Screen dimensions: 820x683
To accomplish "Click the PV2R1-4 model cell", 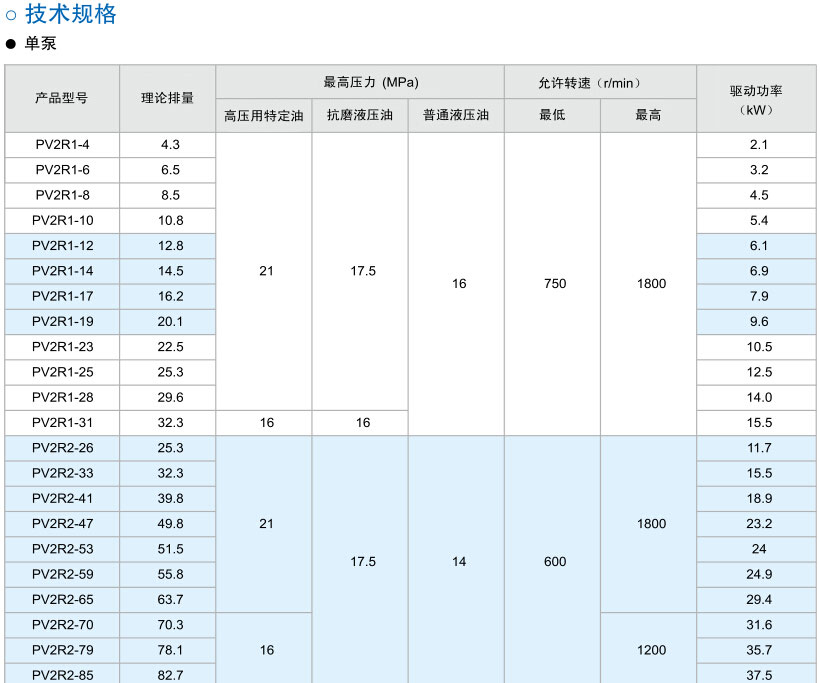I will click(x=62, y=145).
